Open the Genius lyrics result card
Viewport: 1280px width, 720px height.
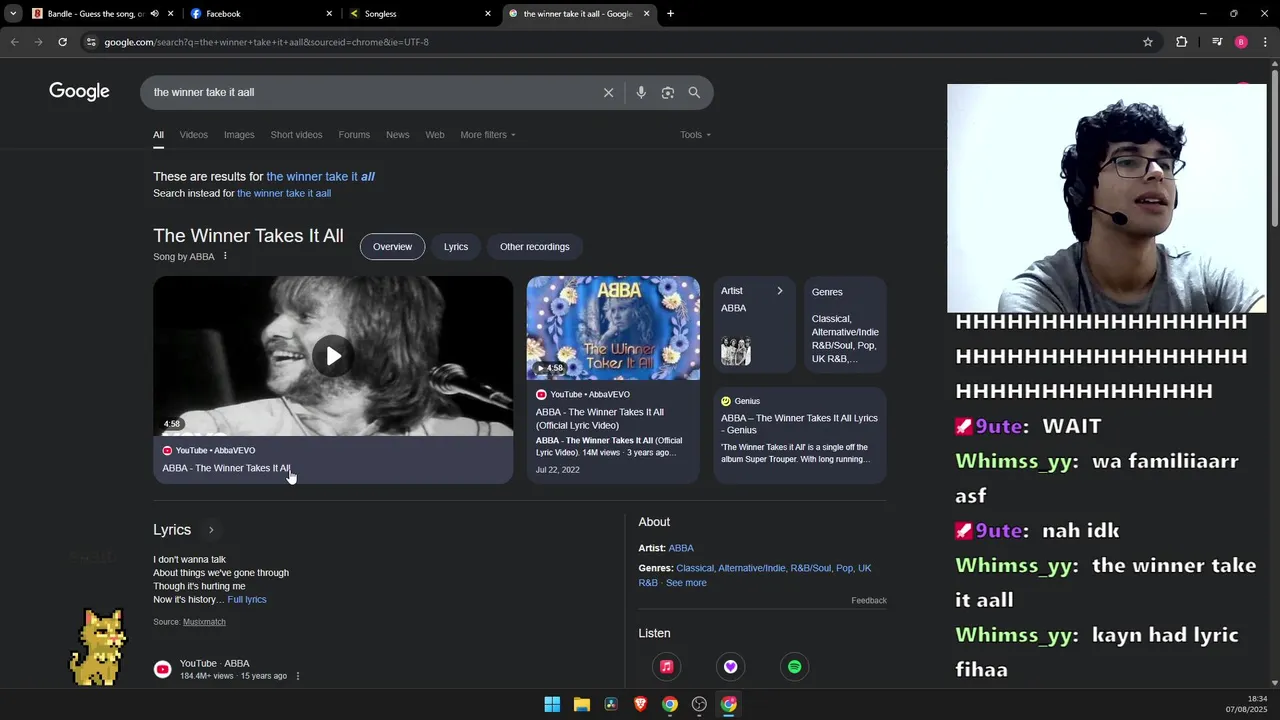point(800,435)
